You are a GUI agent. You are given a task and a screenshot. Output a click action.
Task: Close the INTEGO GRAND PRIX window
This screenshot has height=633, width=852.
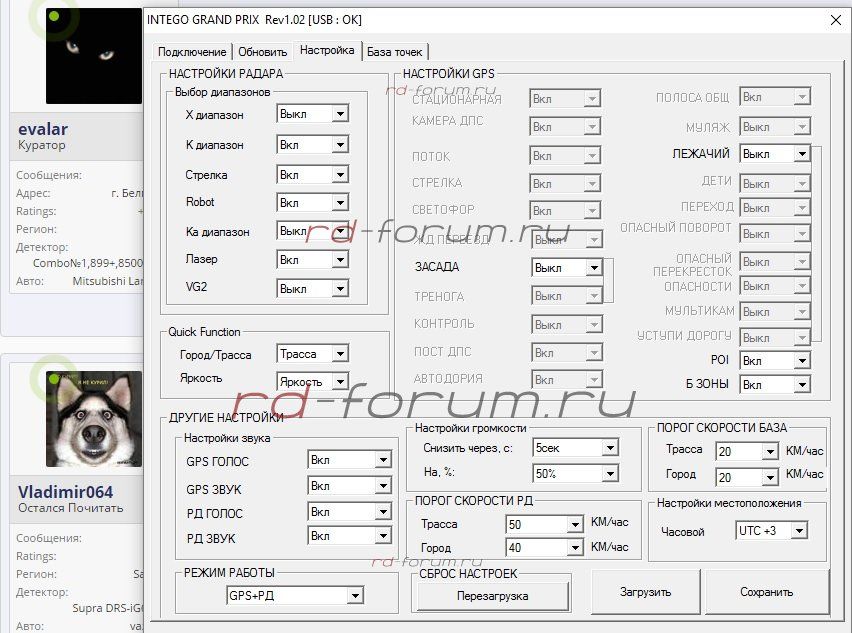[835, 20]
